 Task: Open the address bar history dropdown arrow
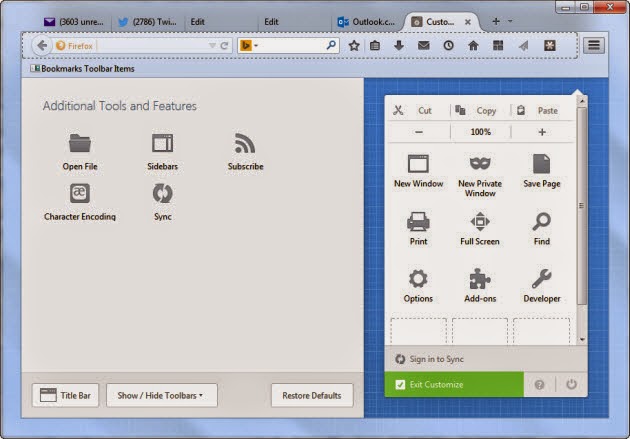pos(212,46)
